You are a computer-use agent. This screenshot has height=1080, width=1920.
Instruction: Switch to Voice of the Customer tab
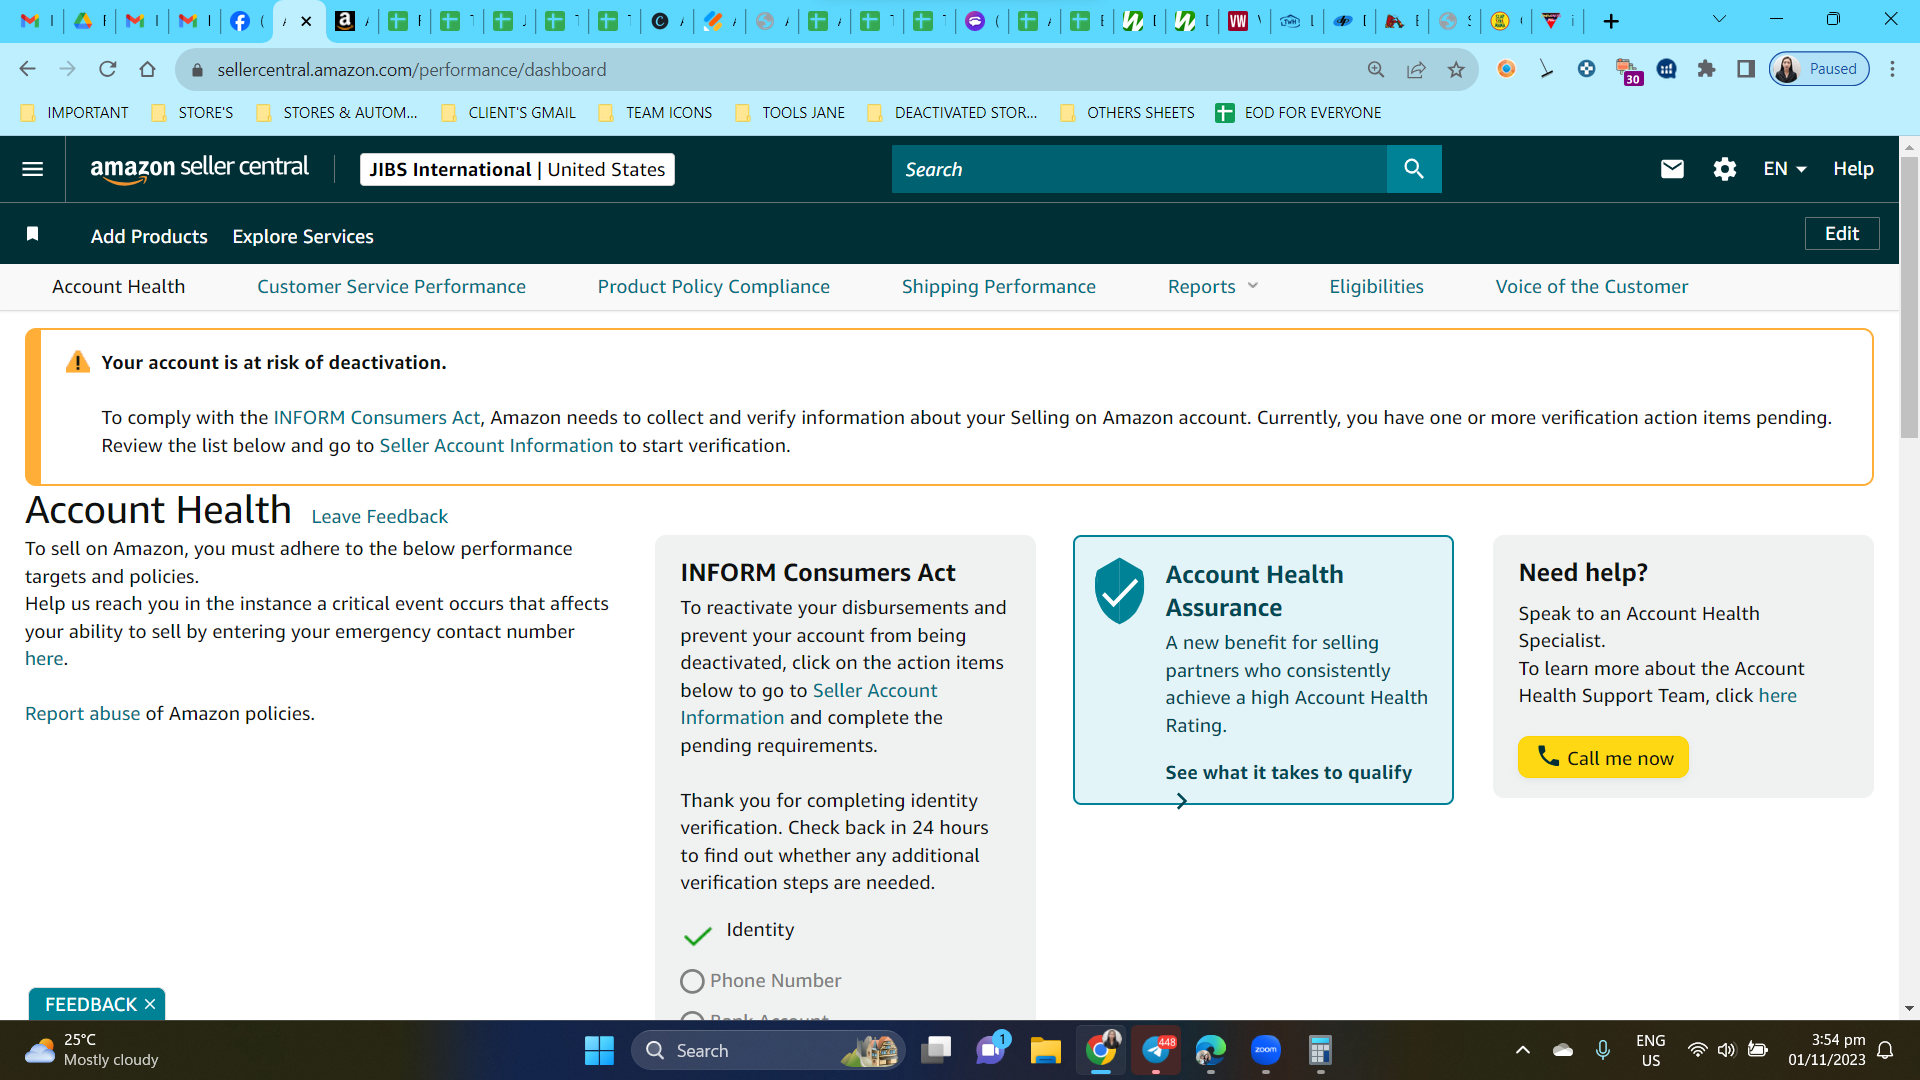[x=1592, y=287]
